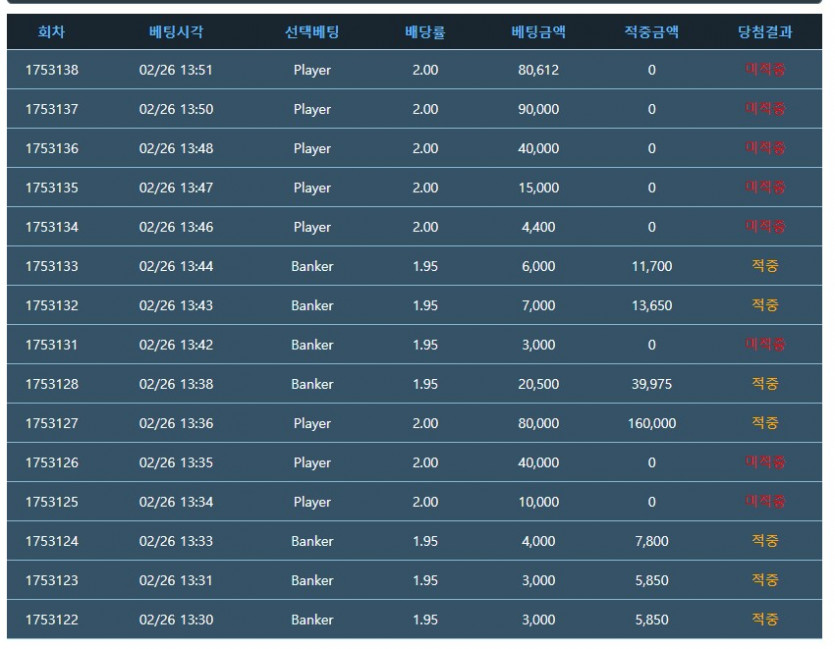Click bet time 02/26 13:43
The image size is (835, 649).
pos(176,306)
